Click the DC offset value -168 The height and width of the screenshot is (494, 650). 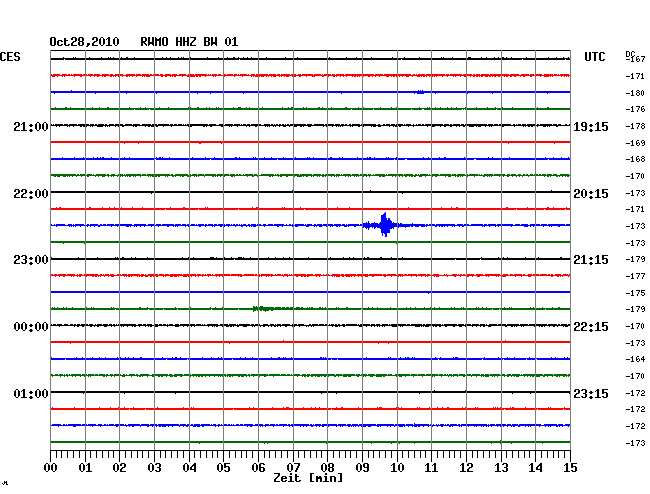pyautogui.click(x=635, y=159)
